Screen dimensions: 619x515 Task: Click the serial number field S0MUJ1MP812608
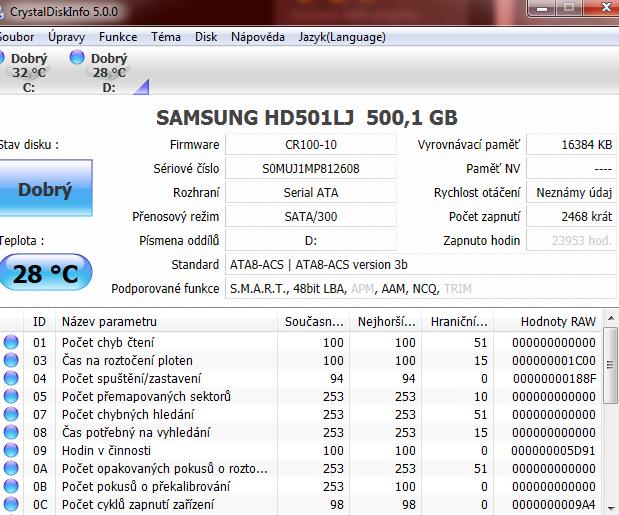click(311, 169)
